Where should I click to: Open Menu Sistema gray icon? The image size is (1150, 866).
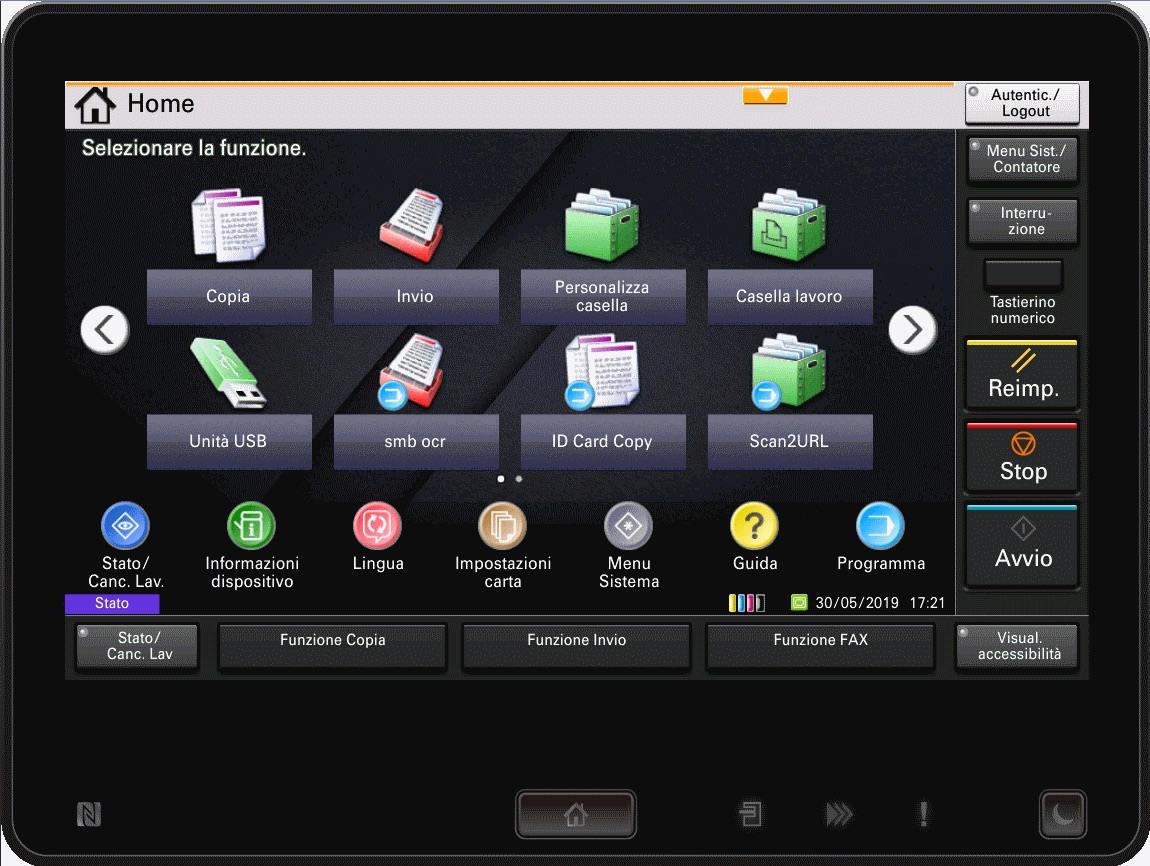[x=629, y=526]
